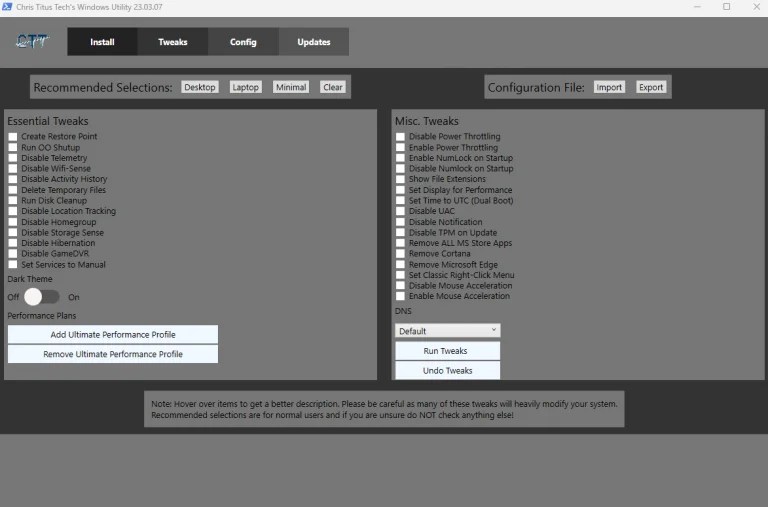
Task: Check Disable Power Throttling
Action: (401, 137)
